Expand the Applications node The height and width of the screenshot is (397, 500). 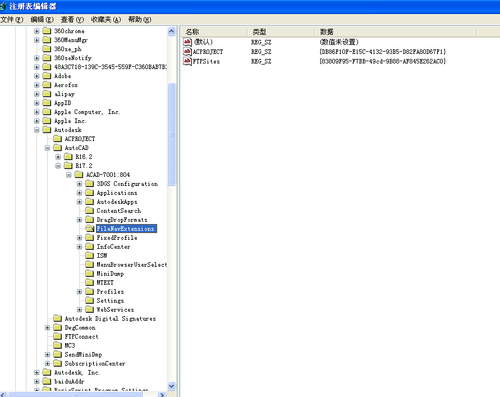tap(79, 193)
